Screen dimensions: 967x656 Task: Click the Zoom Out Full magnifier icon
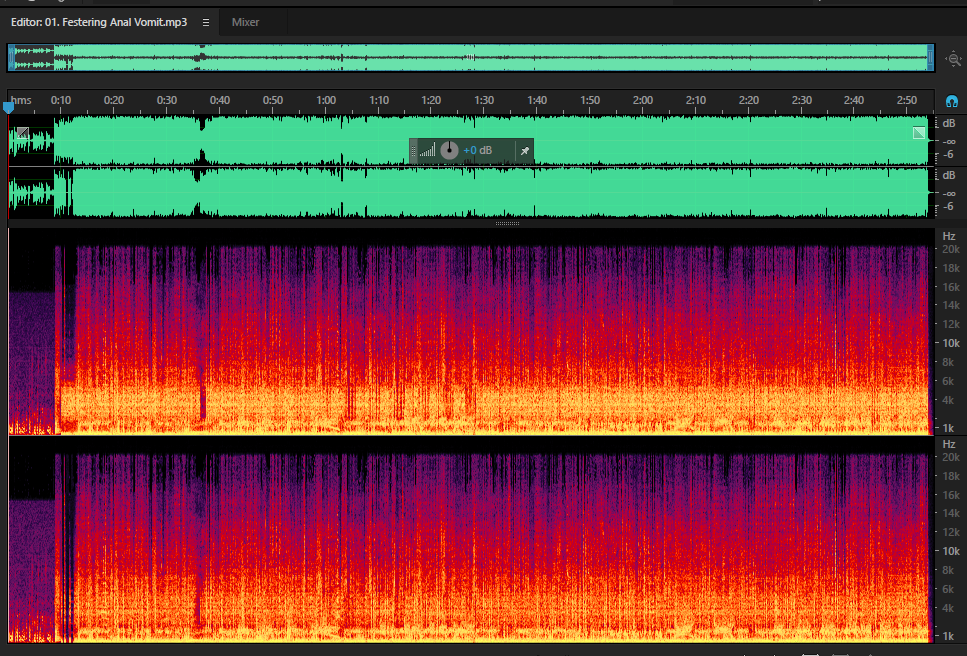(953, 59)
